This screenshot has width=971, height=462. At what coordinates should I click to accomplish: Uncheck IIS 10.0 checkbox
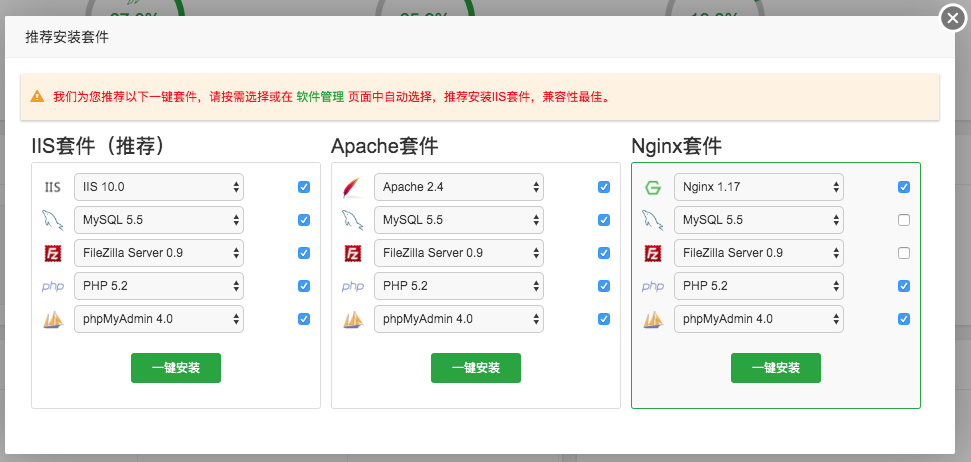click(304, 187)
